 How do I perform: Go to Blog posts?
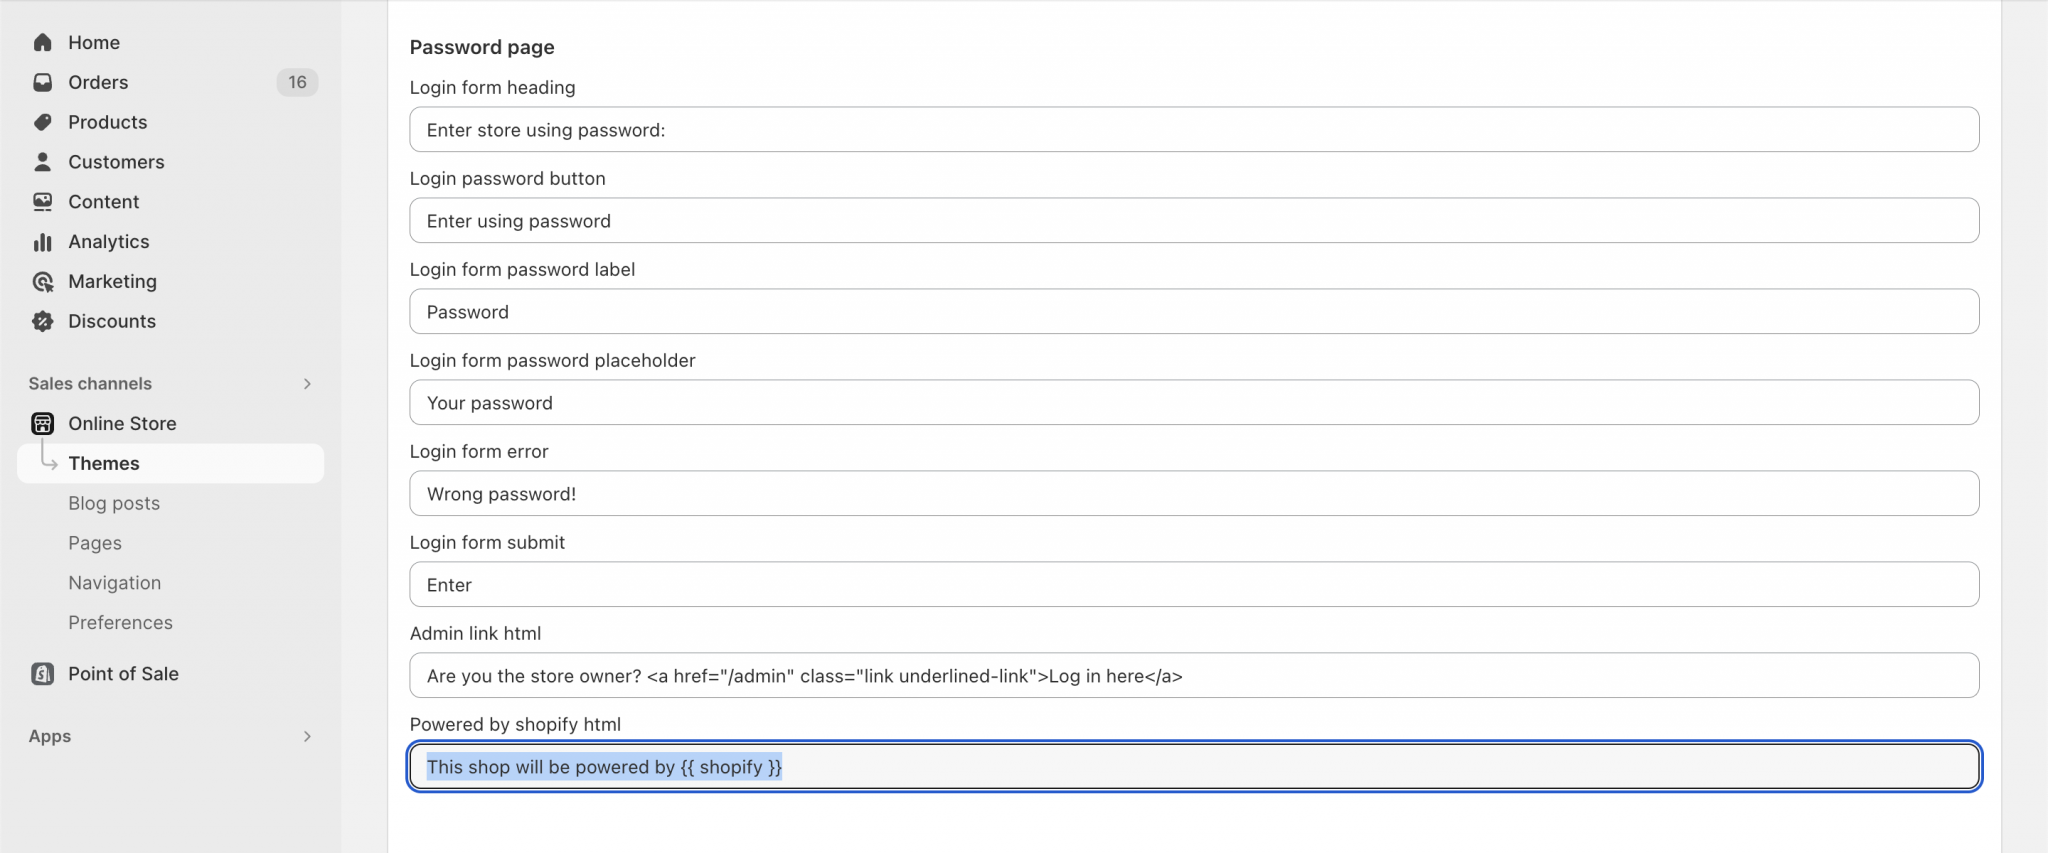(x=114, y=503)
